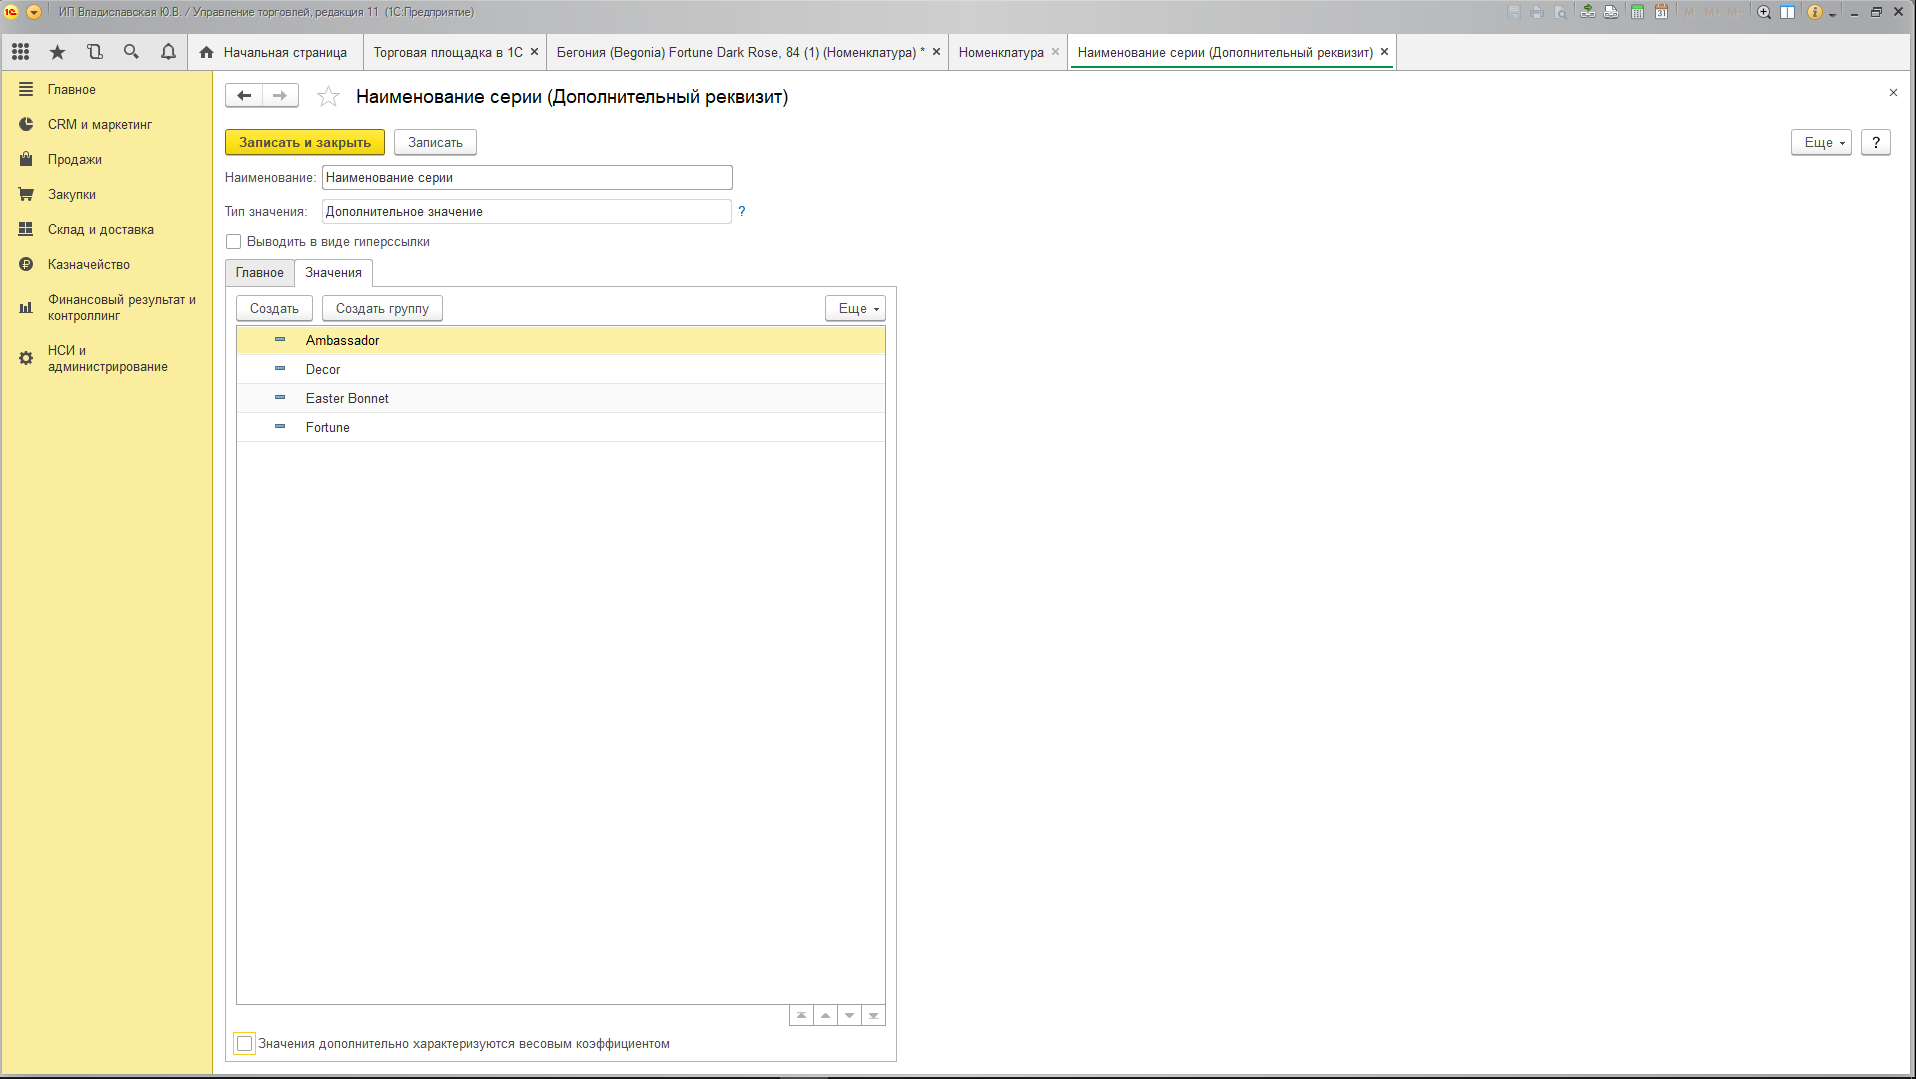Open the History icon in toolbar

[94, 52]
